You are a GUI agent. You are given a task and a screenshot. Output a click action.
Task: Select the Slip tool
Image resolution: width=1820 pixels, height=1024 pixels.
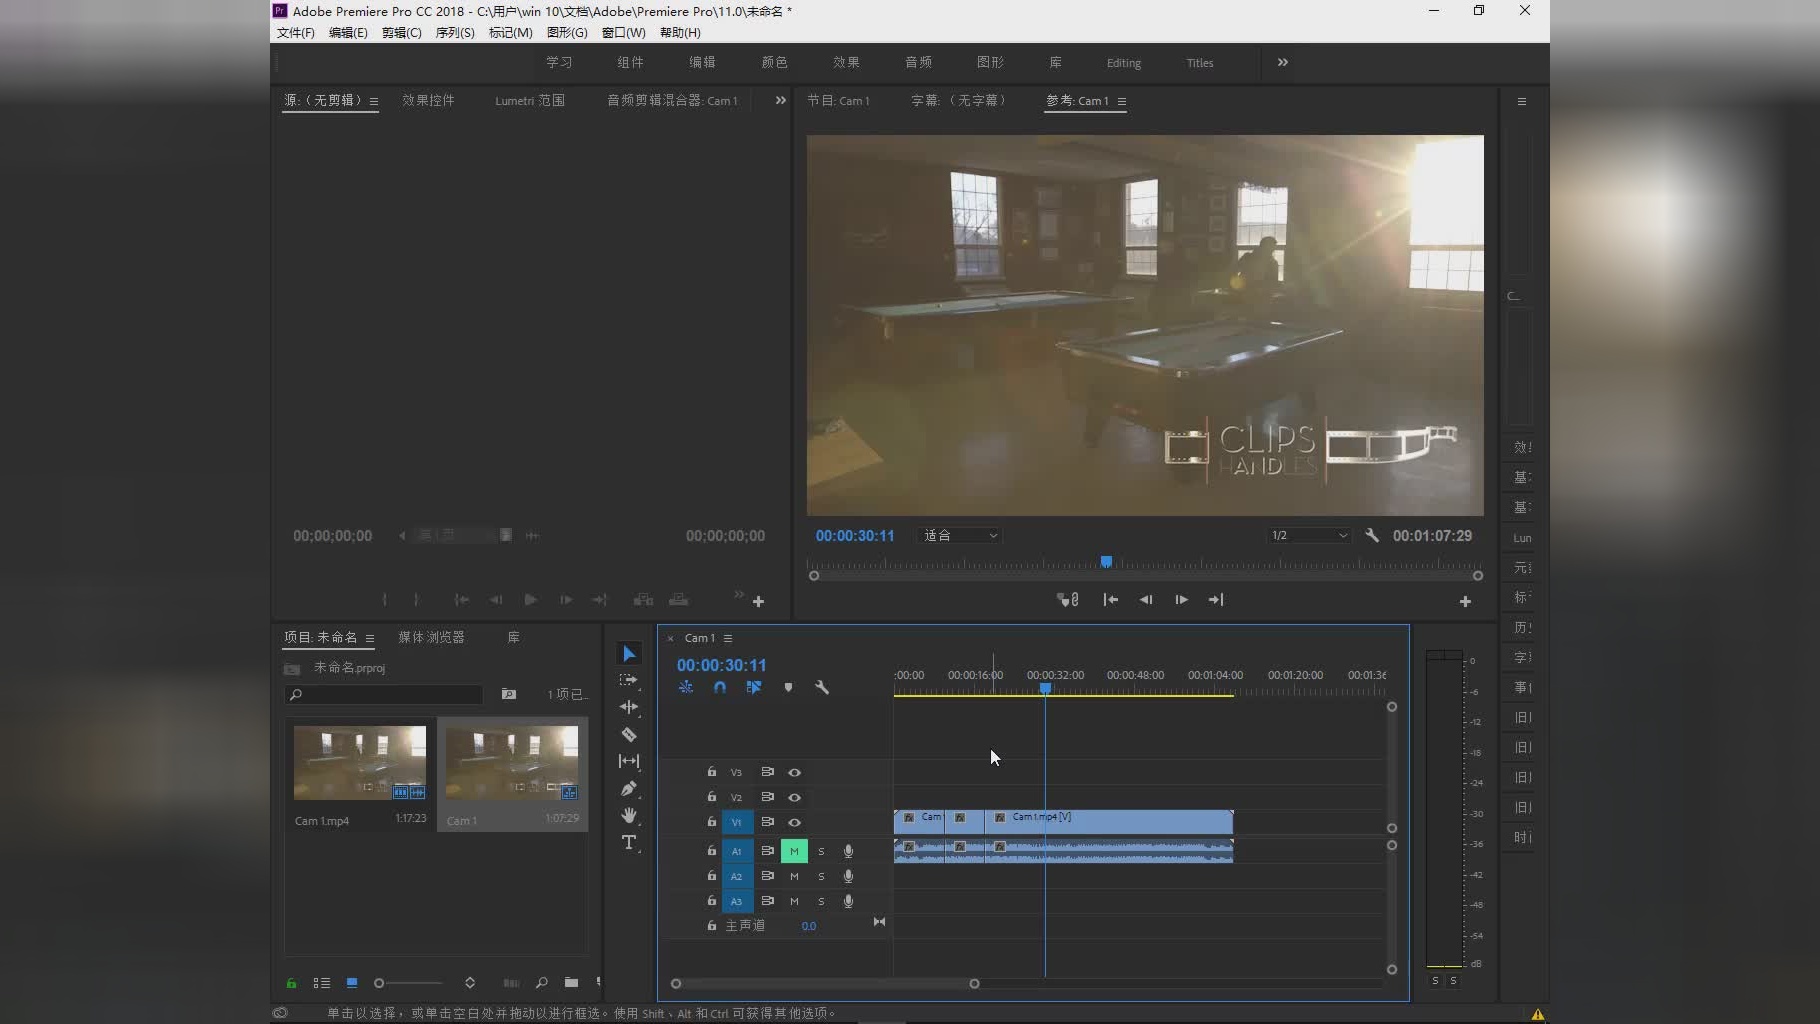pyautogui.click(x=629, y=761)
